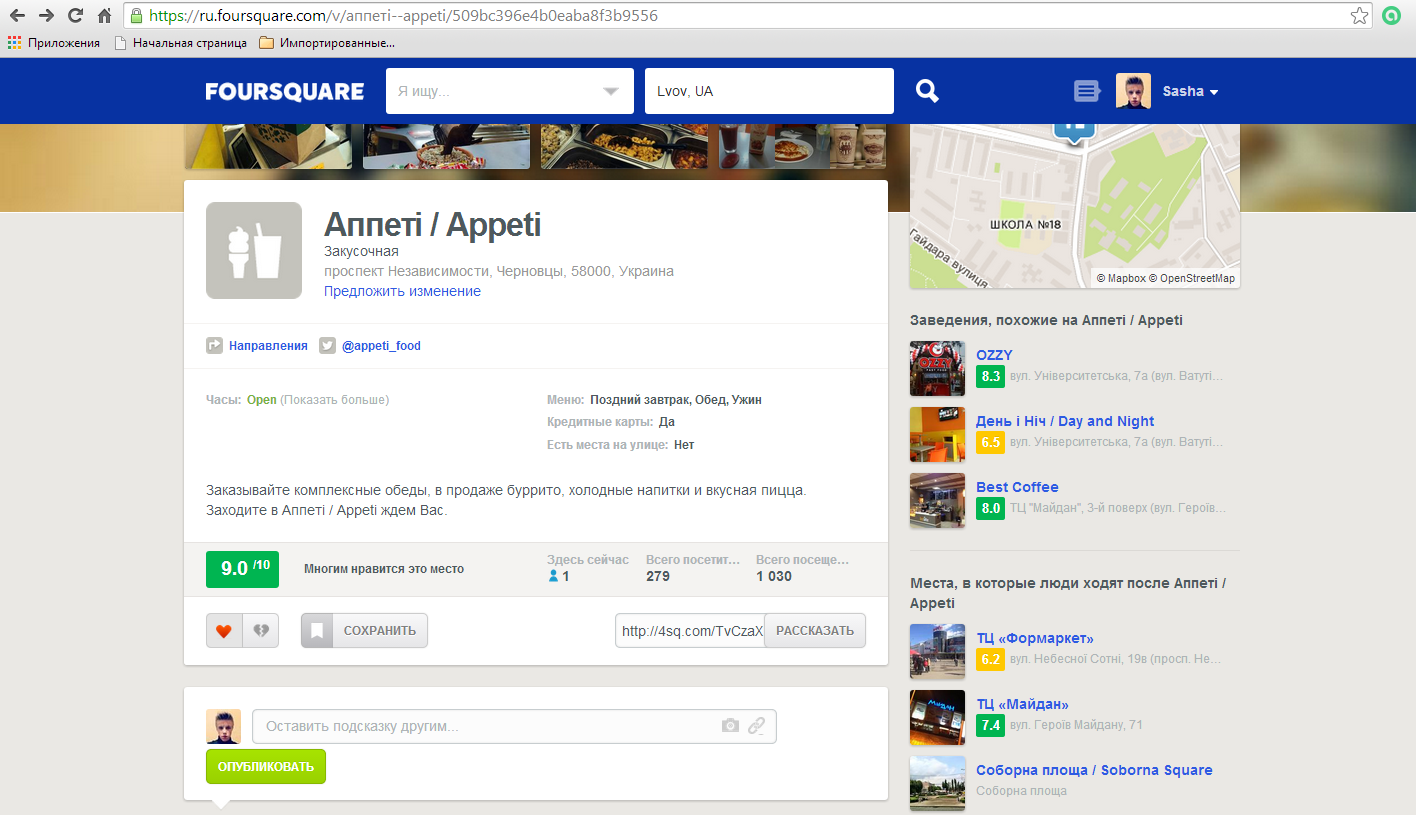Edit the 'Lvov, UA' location field
Image resolution: width=1416 pixels, height=815 pixels.
769,91
